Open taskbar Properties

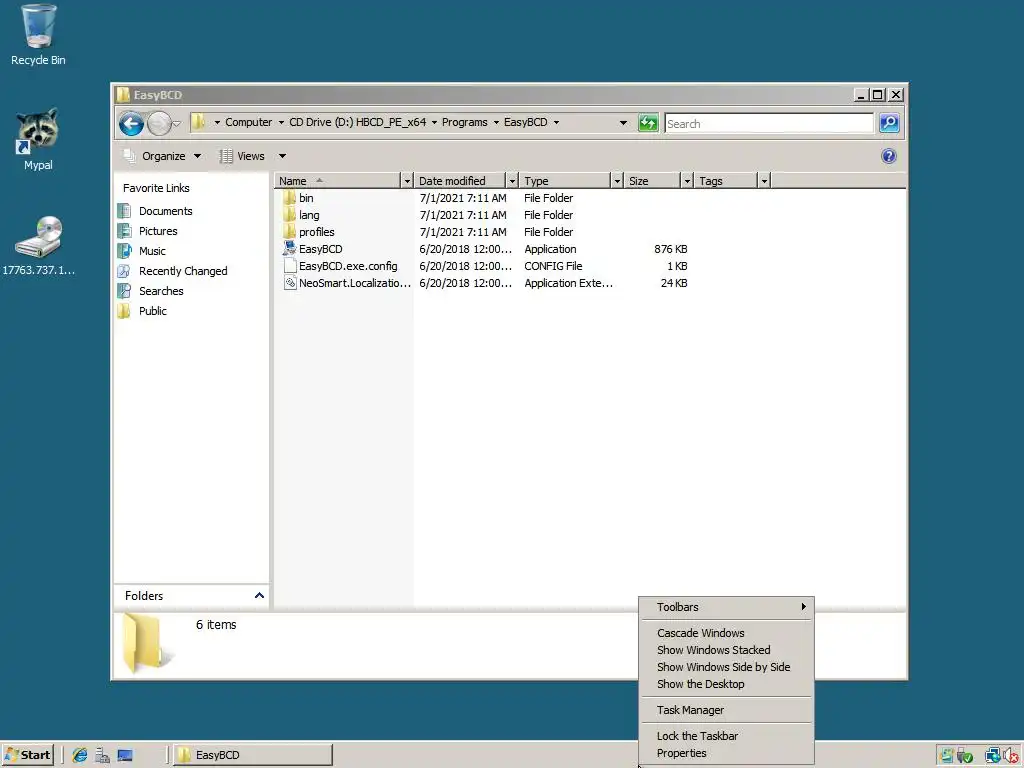(726, 753)
